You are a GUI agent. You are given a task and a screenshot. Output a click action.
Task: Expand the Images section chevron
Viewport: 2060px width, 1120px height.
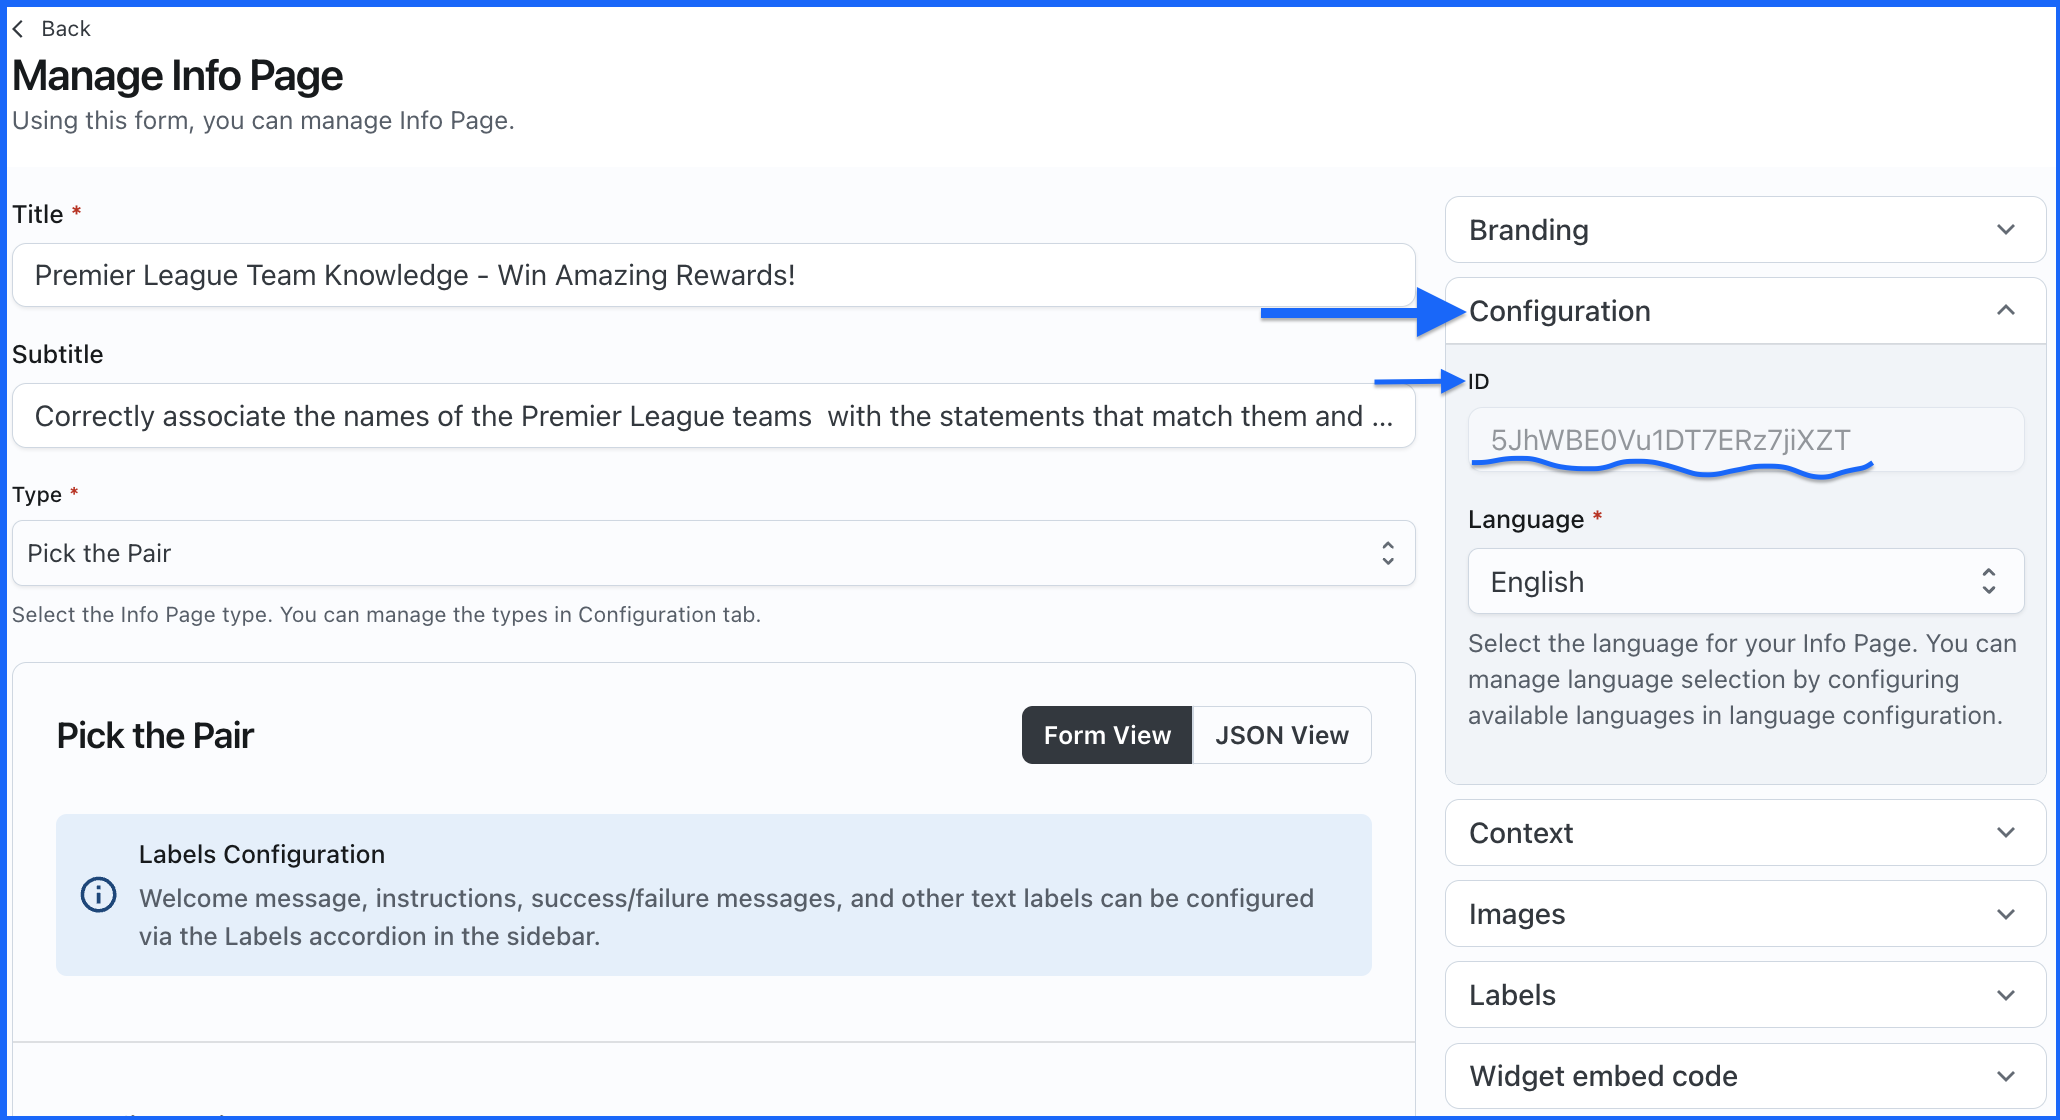[x=2005, y=914]
